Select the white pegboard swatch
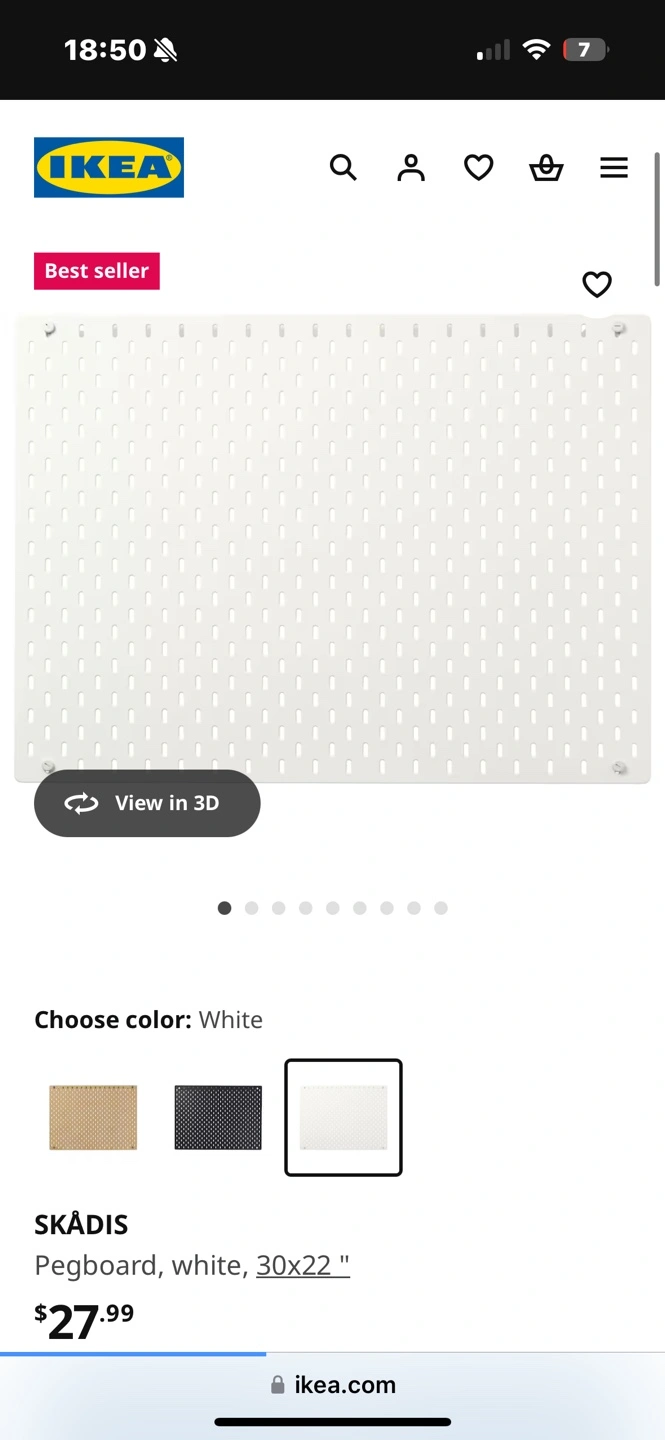The image size is (665, 1440). coord(343,1117)
